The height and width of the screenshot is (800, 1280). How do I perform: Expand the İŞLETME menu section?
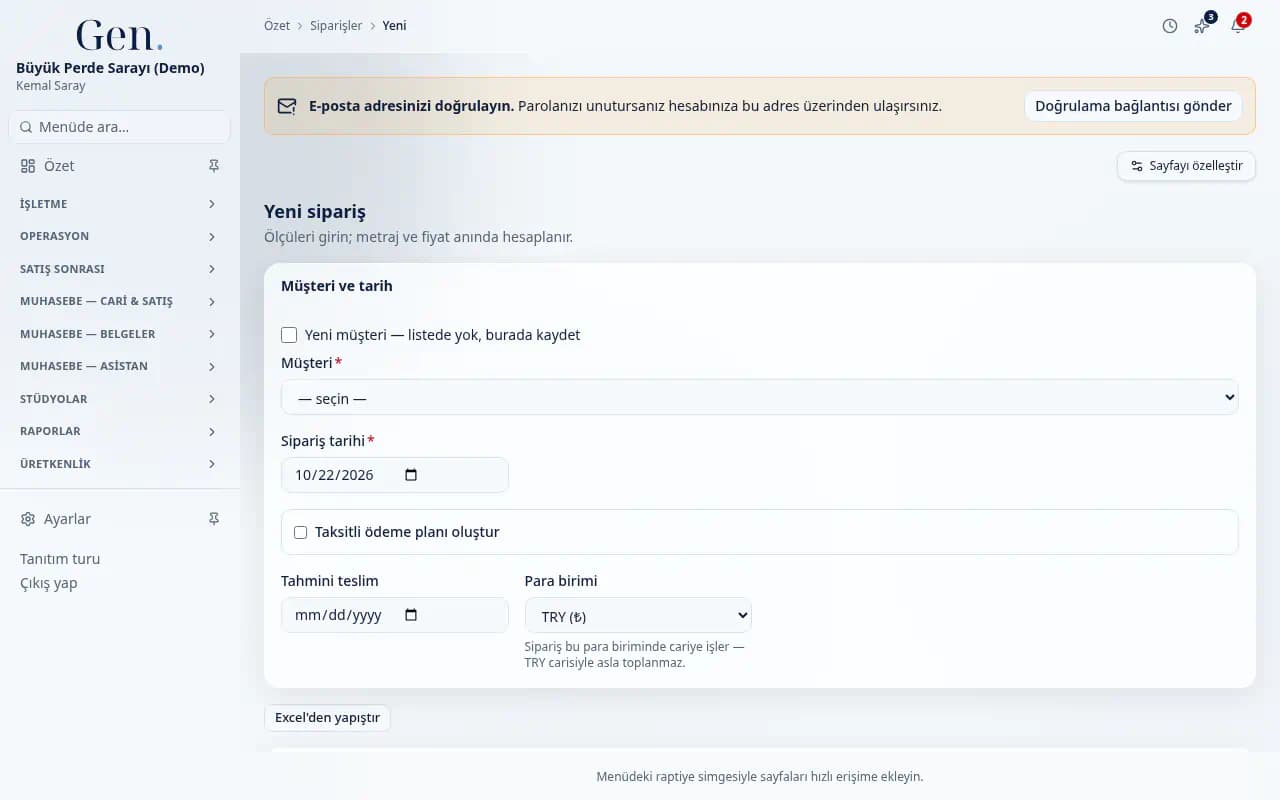[x=119, y=204]
